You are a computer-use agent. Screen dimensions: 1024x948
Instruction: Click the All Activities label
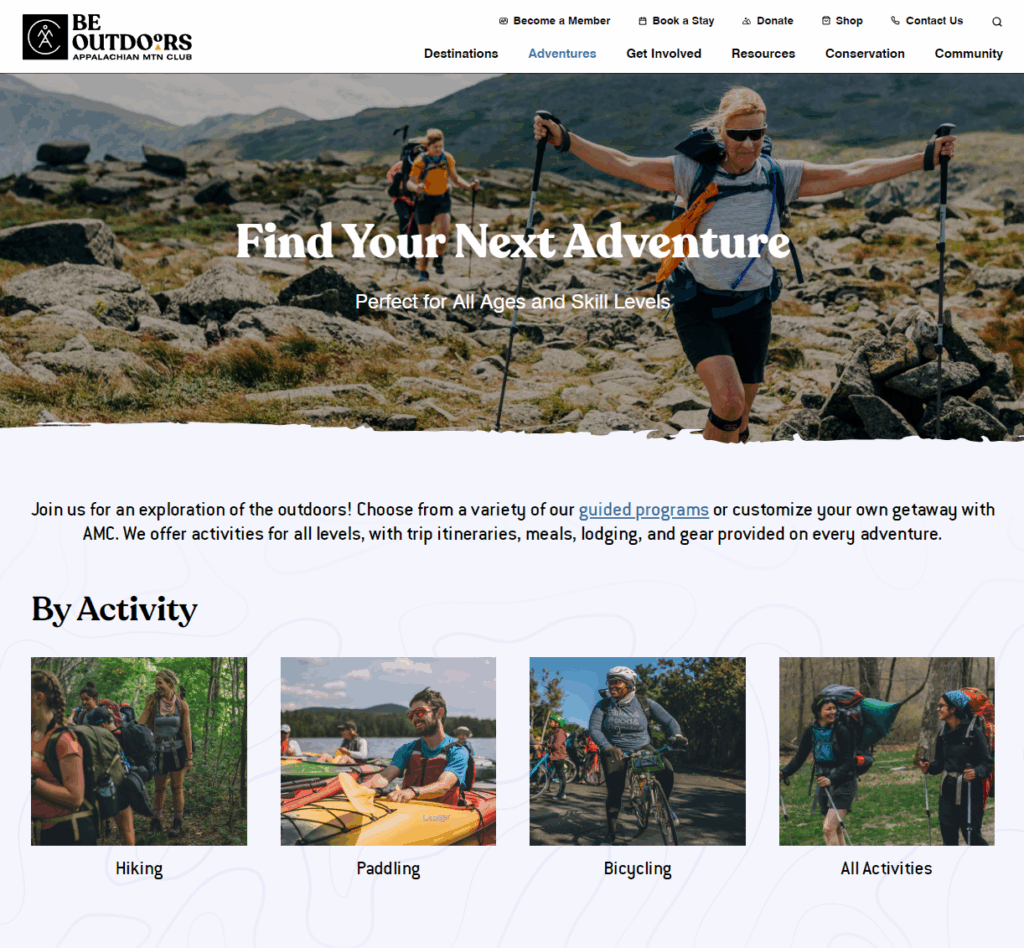pos(886,868)
